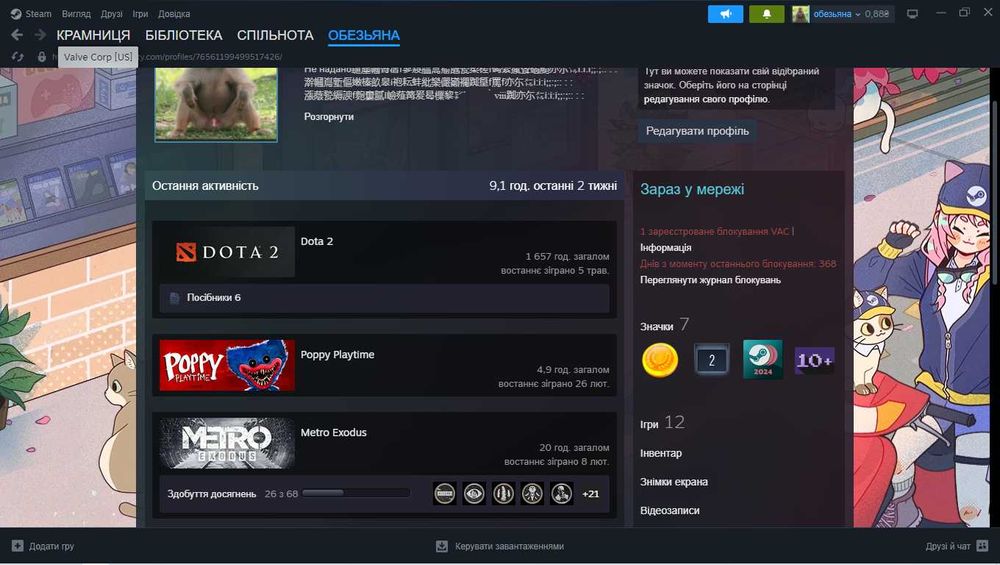The height and width of the screenshot is (565, 1000).
Task: Click the page vertical scrollbar
Action: pyautogui.click(x=996, y=191)
